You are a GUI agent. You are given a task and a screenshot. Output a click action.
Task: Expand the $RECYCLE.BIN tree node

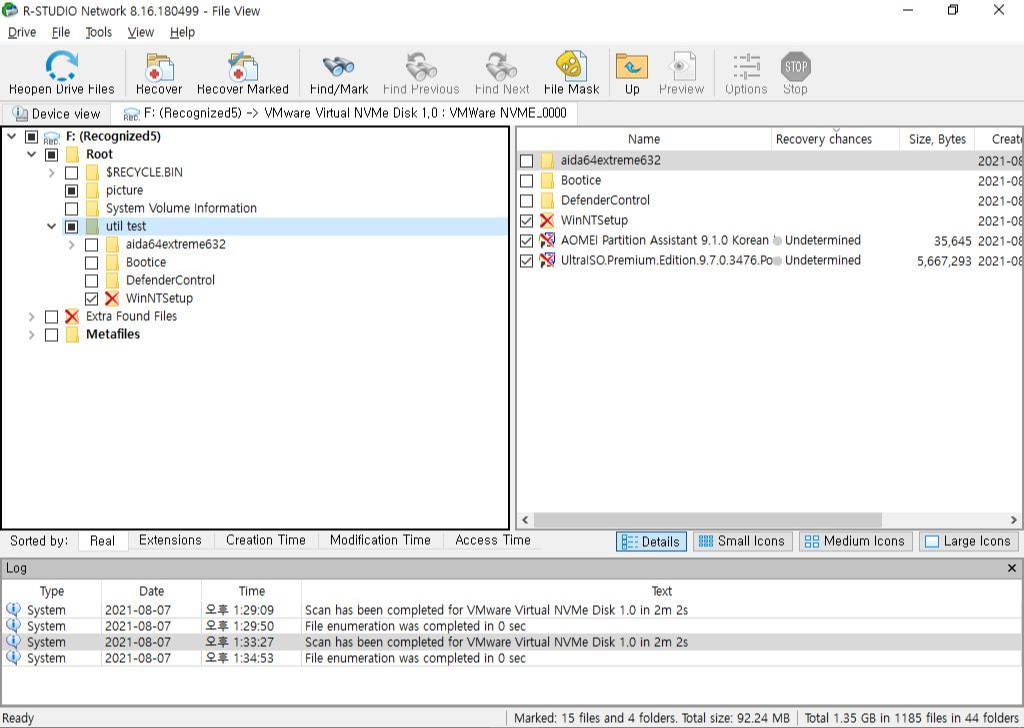click(52, 173)
